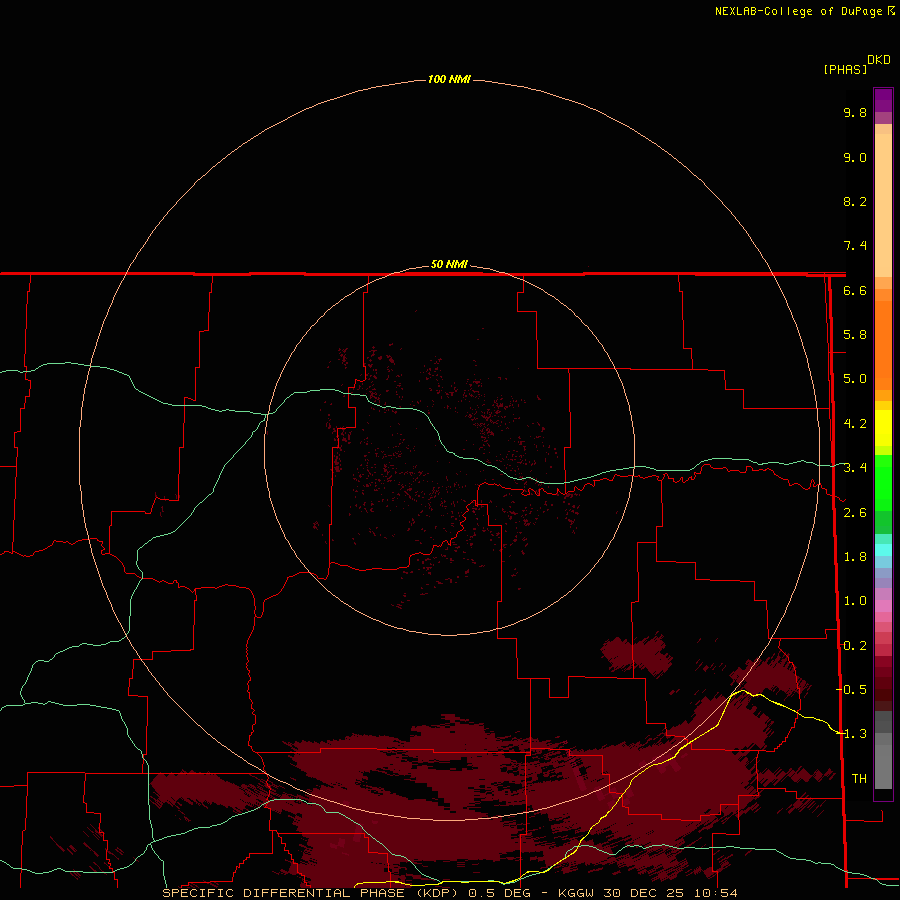Click the [PHAS] units label
Viewport: 900px width, 900px height.
845,70
